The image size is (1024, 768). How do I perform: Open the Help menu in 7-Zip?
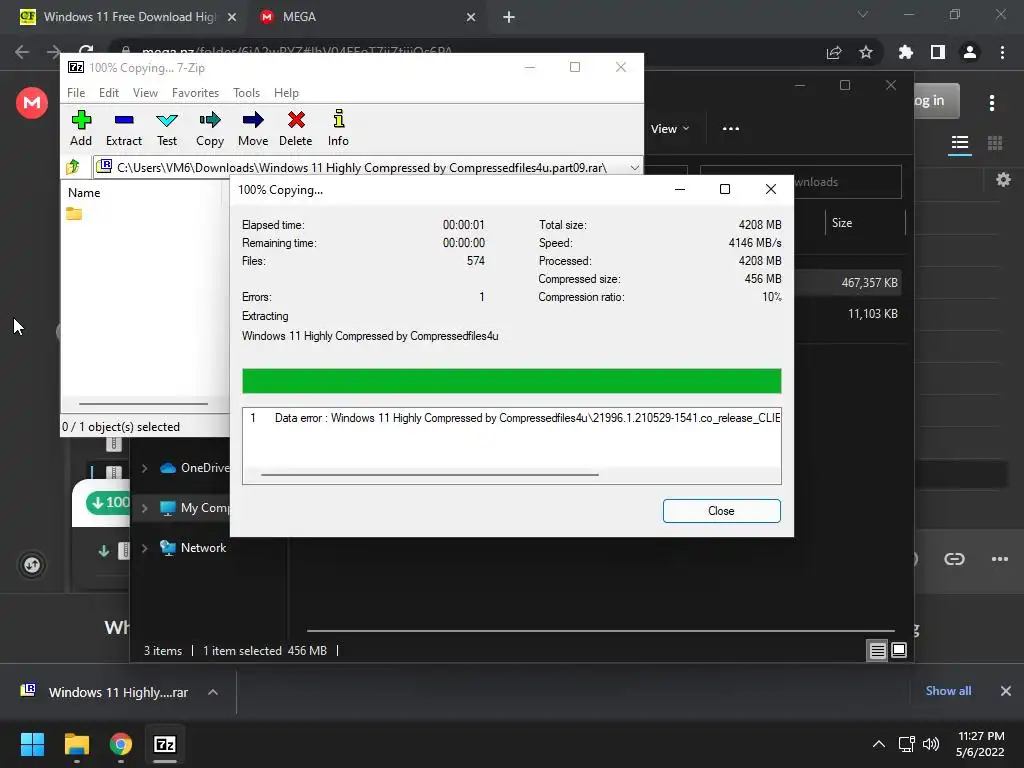click(x=286, y=93)
